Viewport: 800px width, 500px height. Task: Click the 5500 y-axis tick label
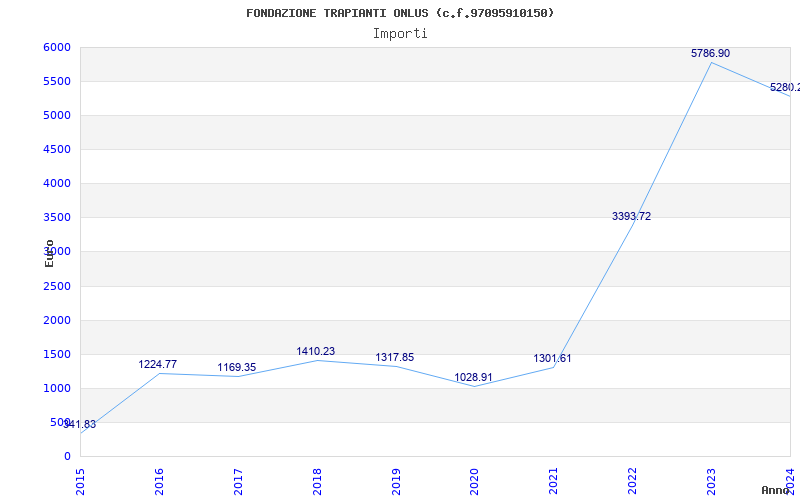click(57, 82)
